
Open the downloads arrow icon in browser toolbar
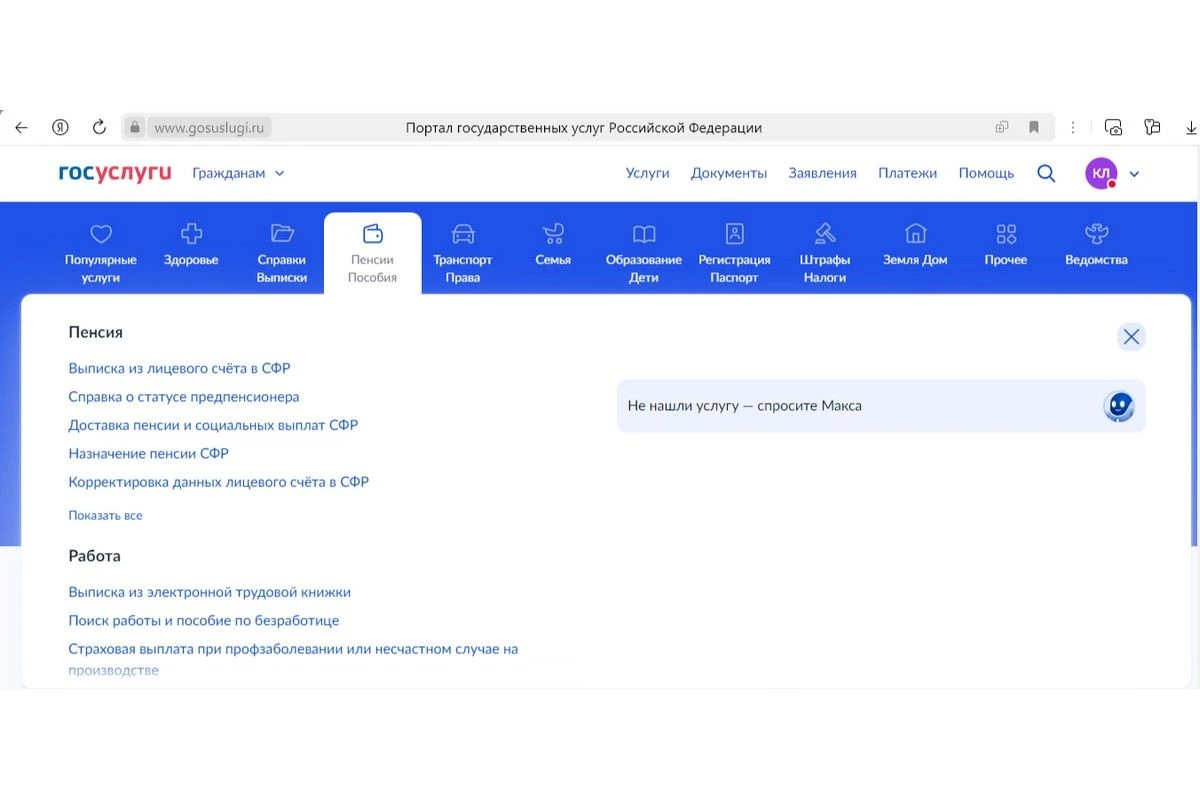tap(1191, 127)
